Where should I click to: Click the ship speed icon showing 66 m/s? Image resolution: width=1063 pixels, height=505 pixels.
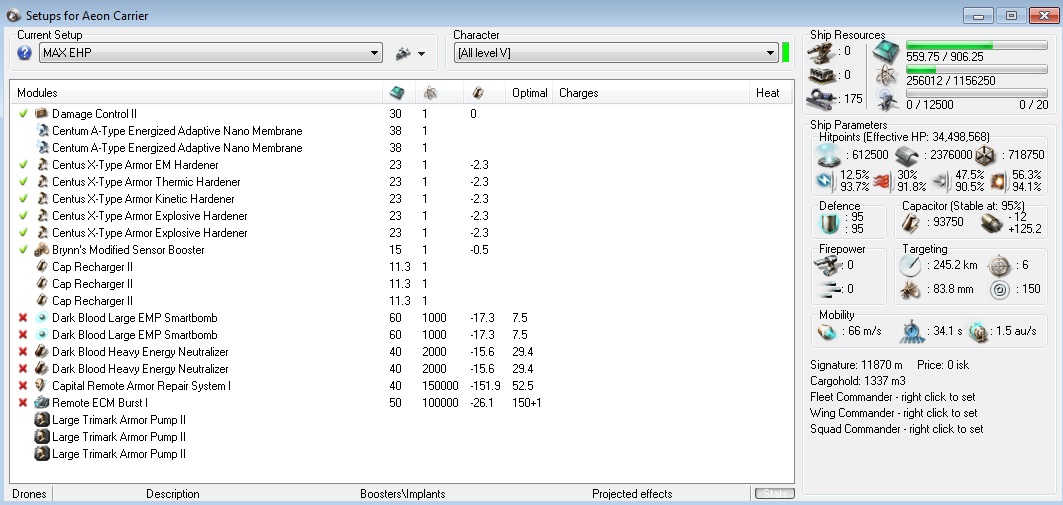tap(827, 332)
